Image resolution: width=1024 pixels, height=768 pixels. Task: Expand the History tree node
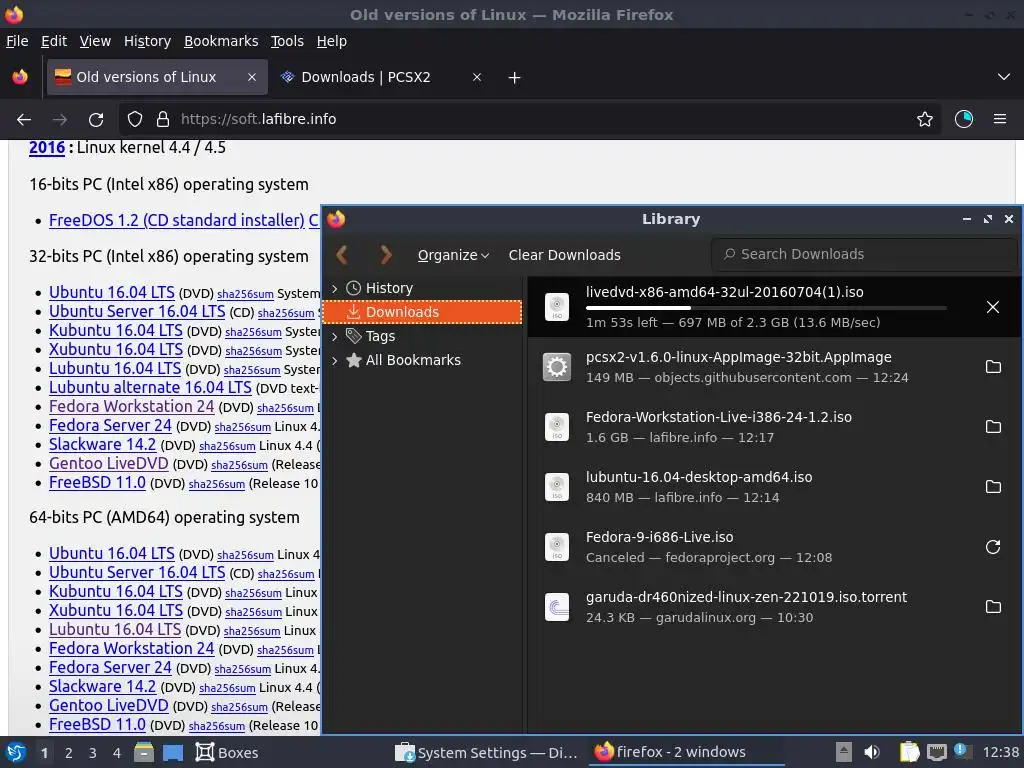point(334,288)
